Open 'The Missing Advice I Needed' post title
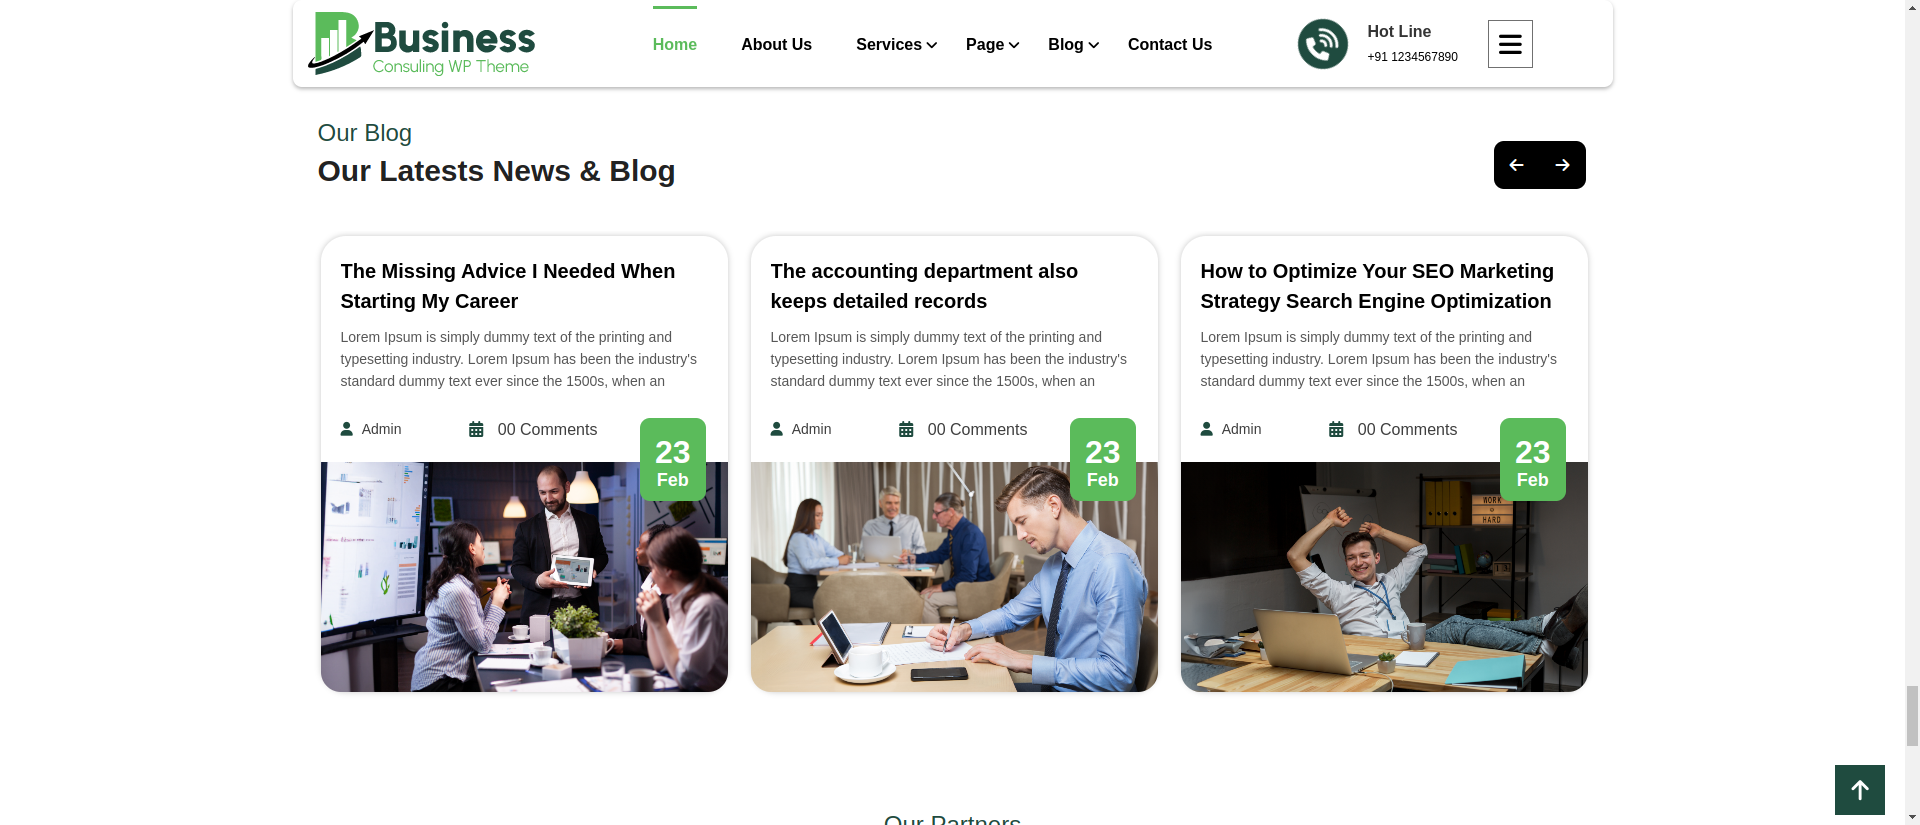The height and width of the screenshot is (825, 1920). (x=508, y=286)
